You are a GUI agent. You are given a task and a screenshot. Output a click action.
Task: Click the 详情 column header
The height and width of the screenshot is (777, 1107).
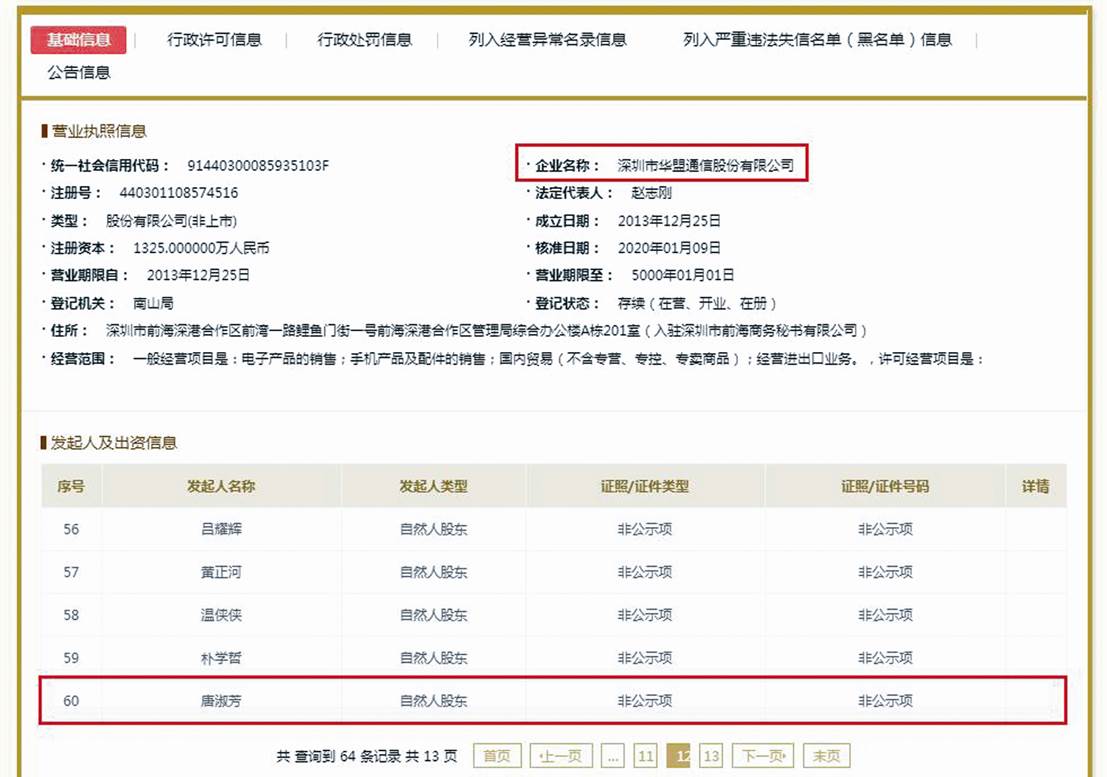(1035, 486)
